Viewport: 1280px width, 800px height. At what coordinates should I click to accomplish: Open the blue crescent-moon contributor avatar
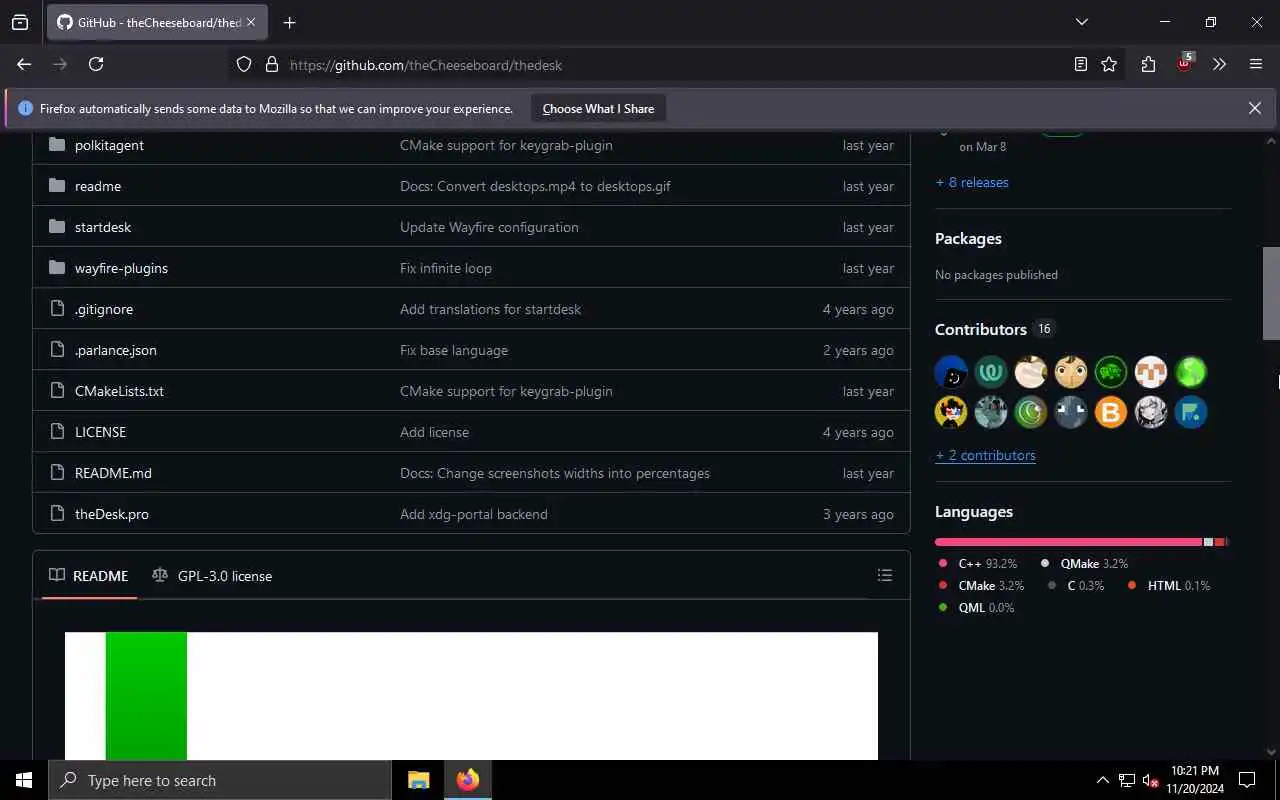coord(951,372)
